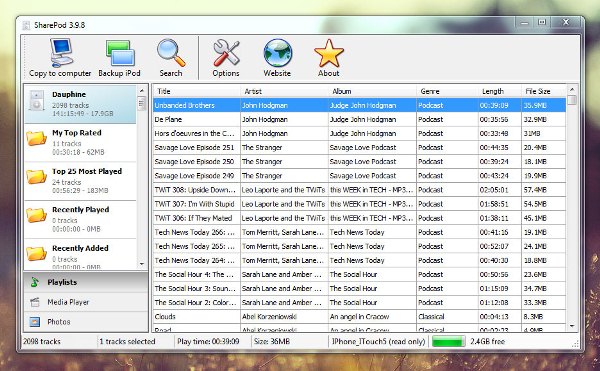Image resolution: width=600 pixels, height=371 pixels.
Task: Switch to the Photos section
Action: coord(86,322)
